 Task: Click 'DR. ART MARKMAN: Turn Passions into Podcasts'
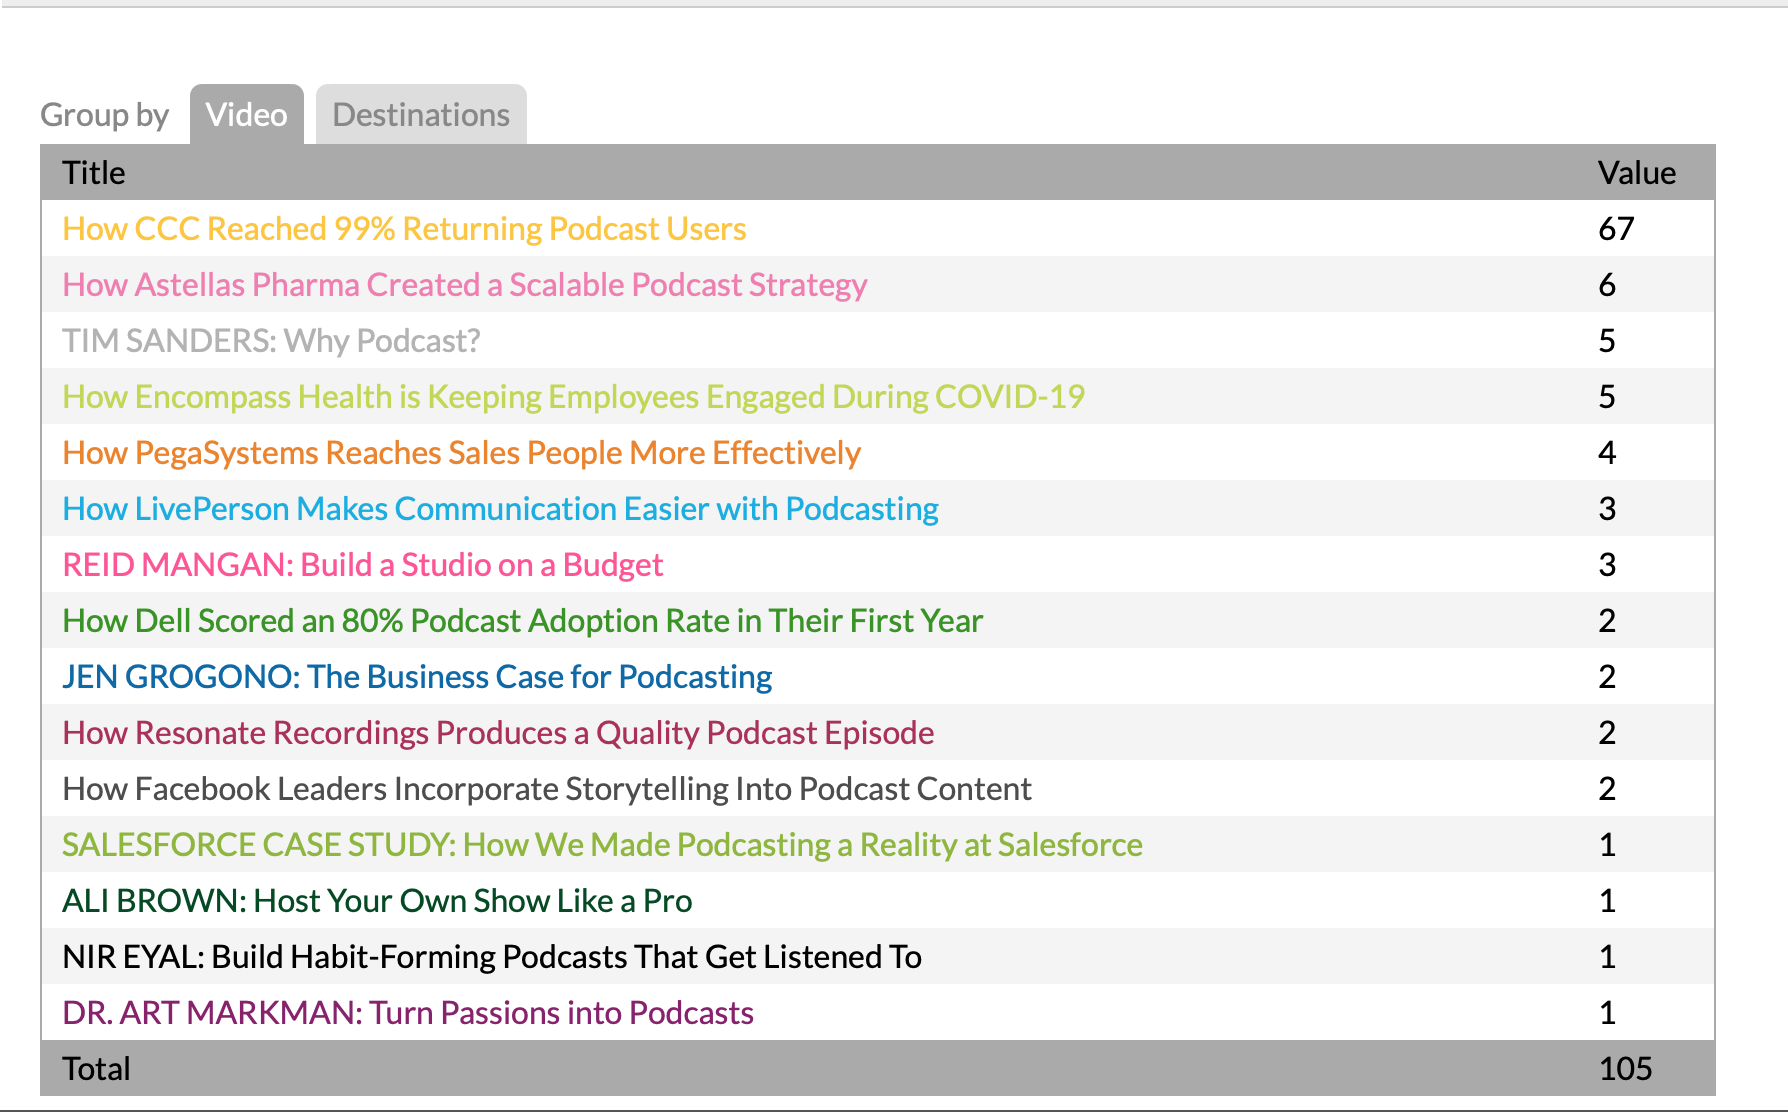click(x=408, y=1013)
